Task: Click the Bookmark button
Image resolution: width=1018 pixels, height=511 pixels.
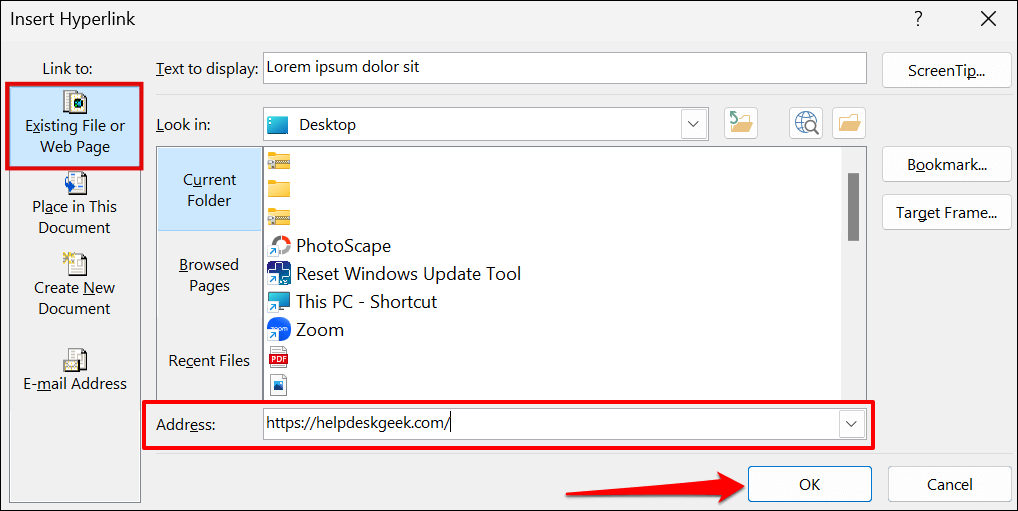Action: [x=947, y=164]
